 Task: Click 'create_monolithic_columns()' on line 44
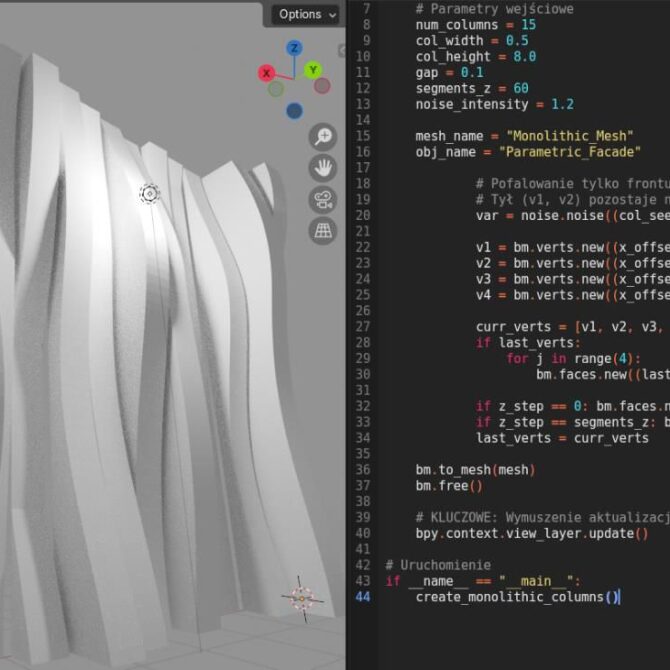coord(517,597)
